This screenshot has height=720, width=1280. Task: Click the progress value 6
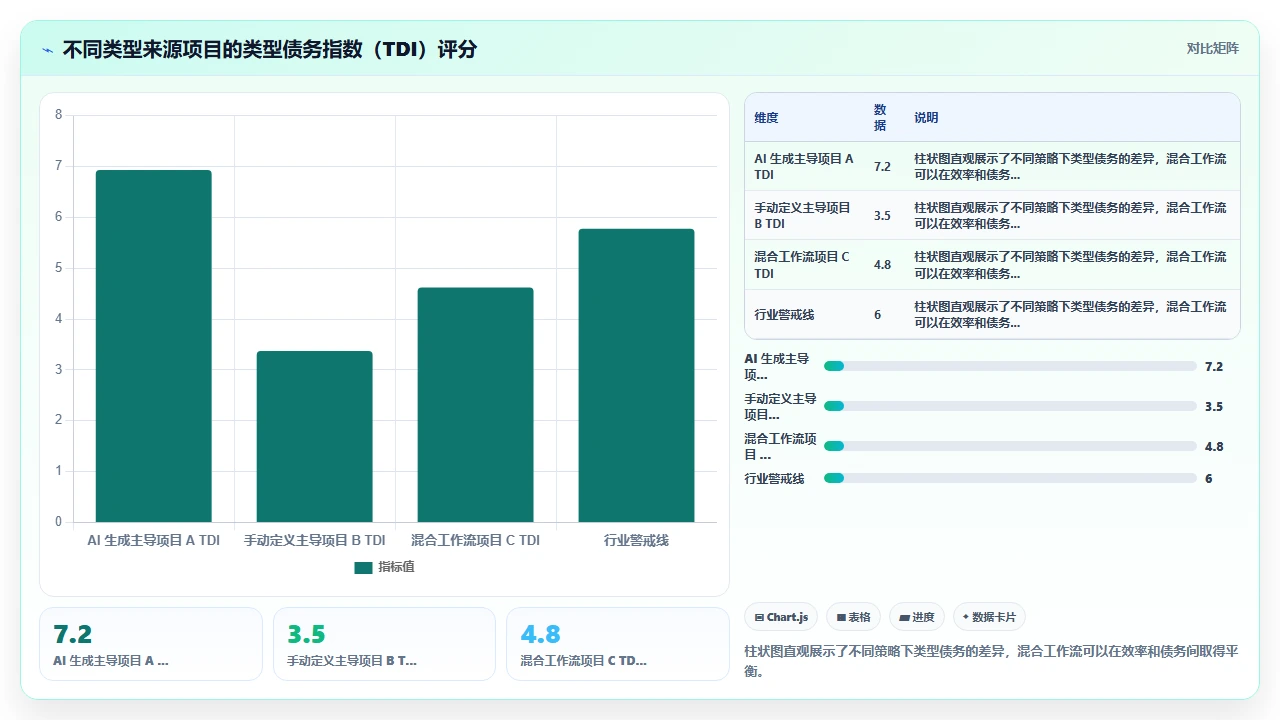click(1209, 478)
